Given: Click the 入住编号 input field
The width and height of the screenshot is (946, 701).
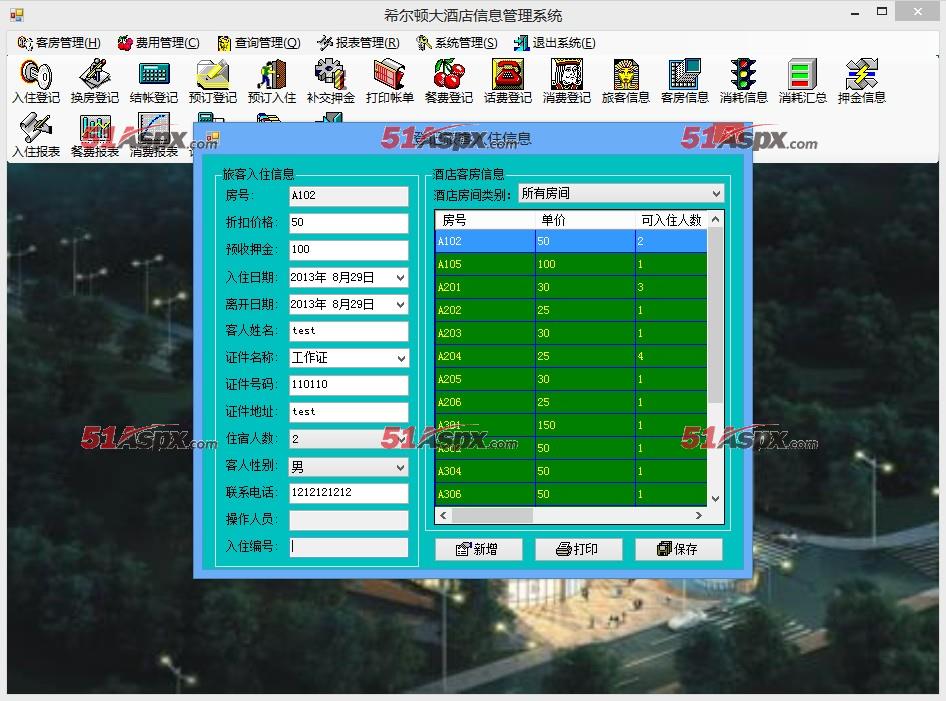Looking at the screenshot, I should coord(349,547).
